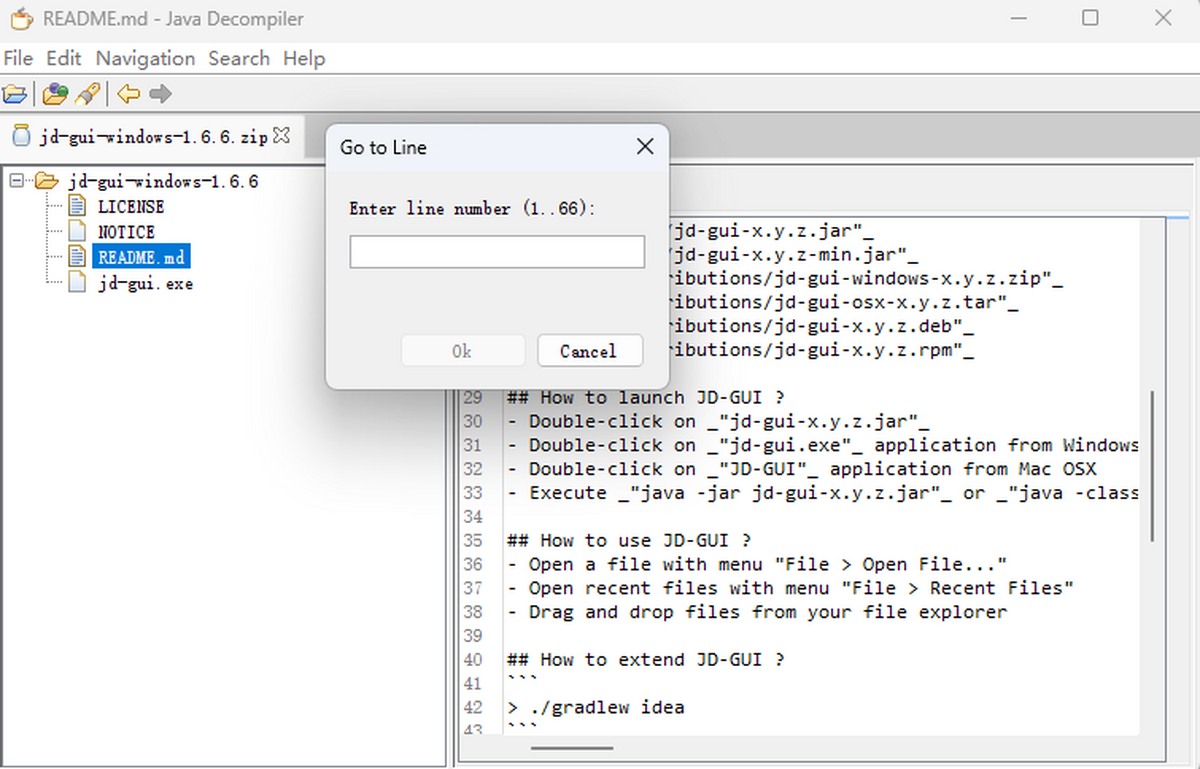Open the Navigation menu
Image resolution: width=1200 pixels, height=769 pixels.
coord(145,58)
